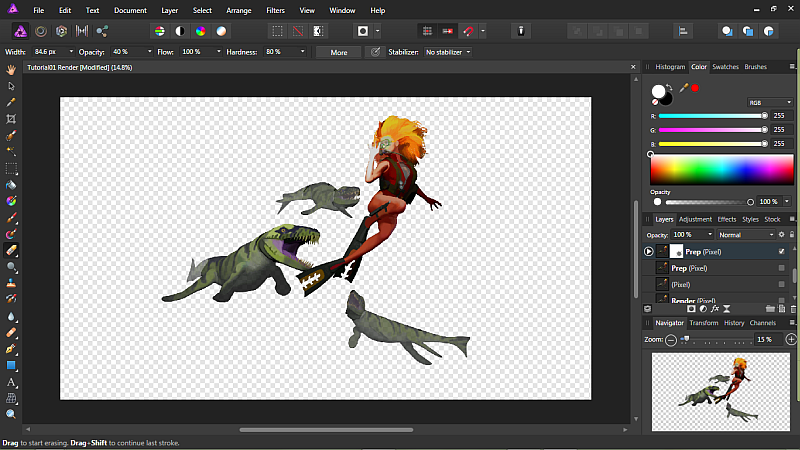Toggle visibility checkbox of top Prep layer
The height and width of the screenshot is (450, 800).
point(781,252)
